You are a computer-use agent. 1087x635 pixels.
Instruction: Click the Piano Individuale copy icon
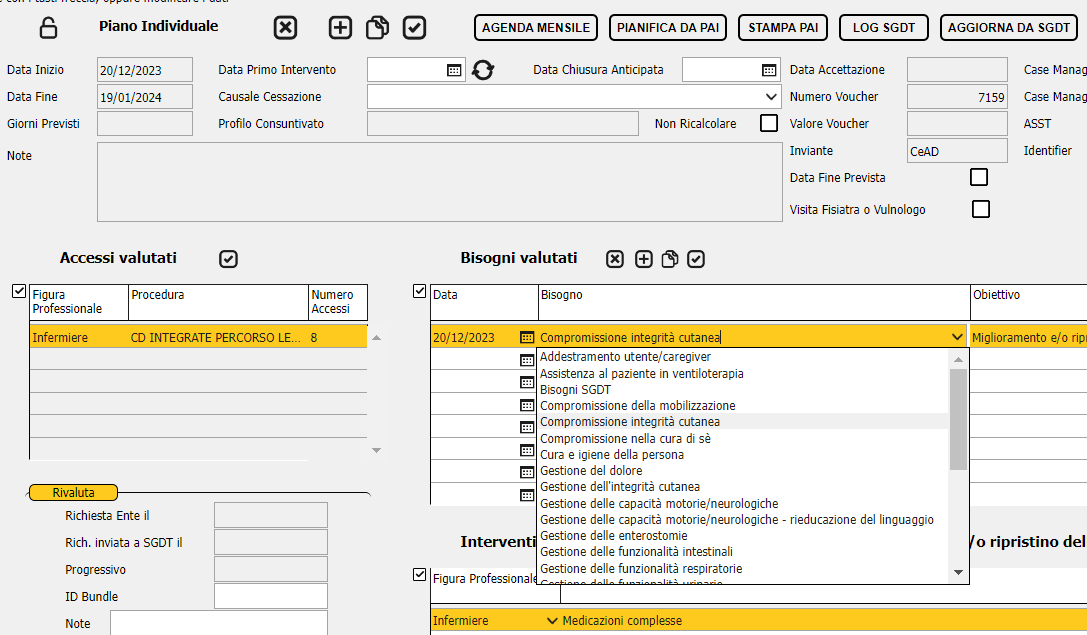point(377,28)
